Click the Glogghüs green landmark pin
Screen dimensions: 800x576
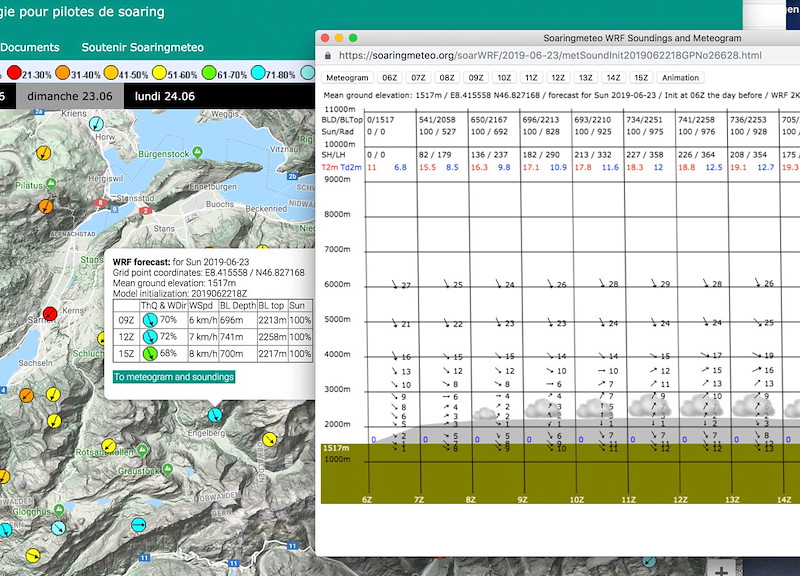click(59, 509)
